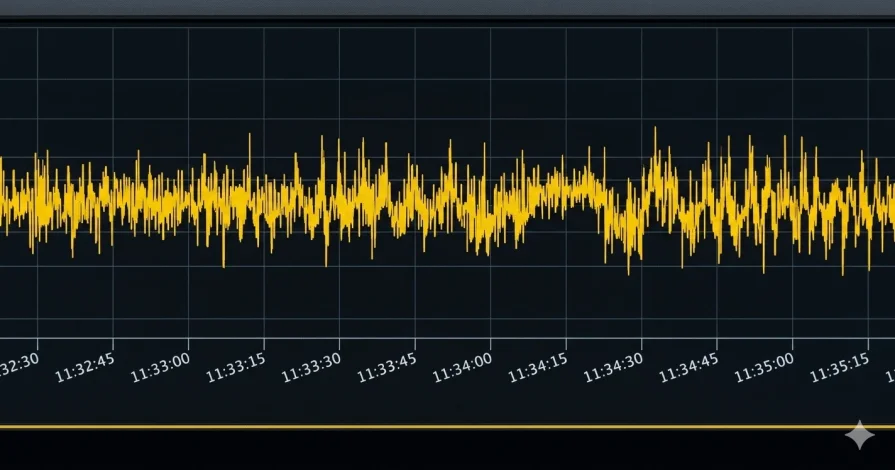
Task: Select the 11:33:00 time axis label
Action: (x=160, y=367)
